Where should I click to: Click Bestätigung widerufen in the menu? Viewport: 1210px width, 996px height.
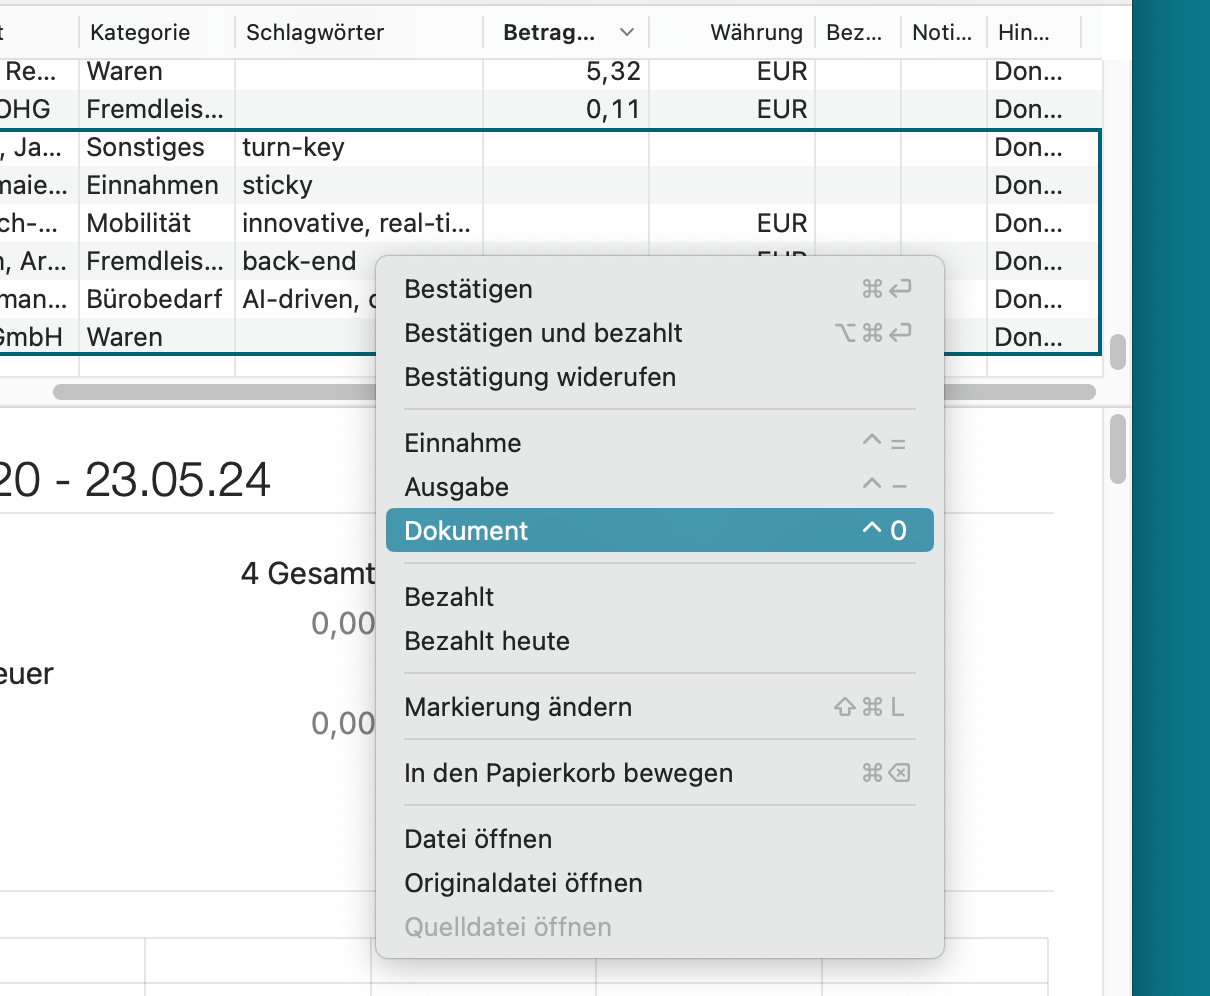tap(540, 377)
